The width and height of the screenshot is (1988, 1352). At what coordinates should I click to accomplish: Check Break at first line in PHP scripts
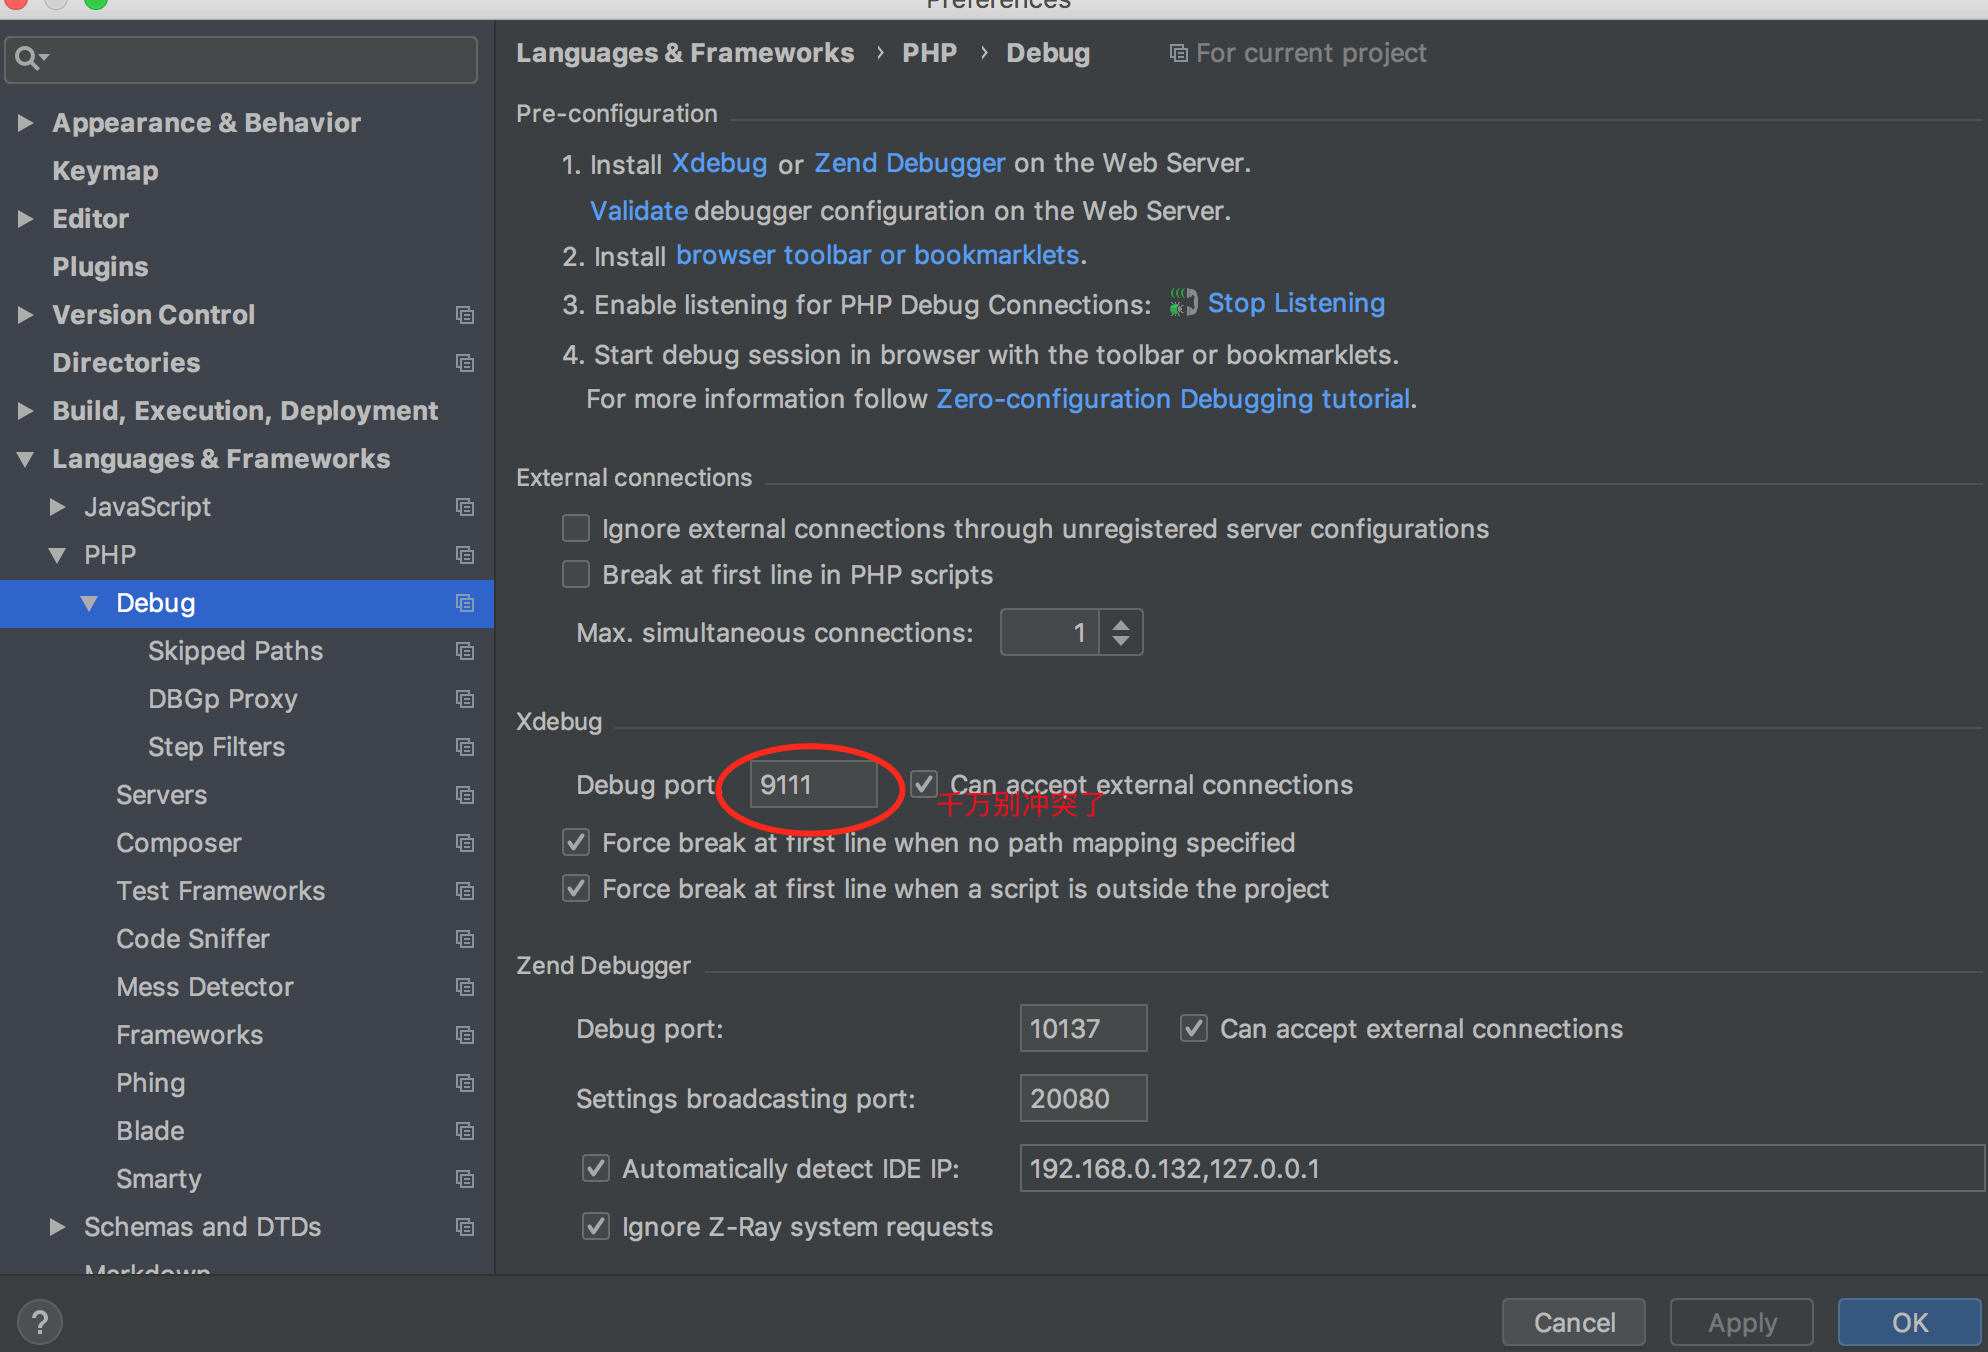click(576, 574)
